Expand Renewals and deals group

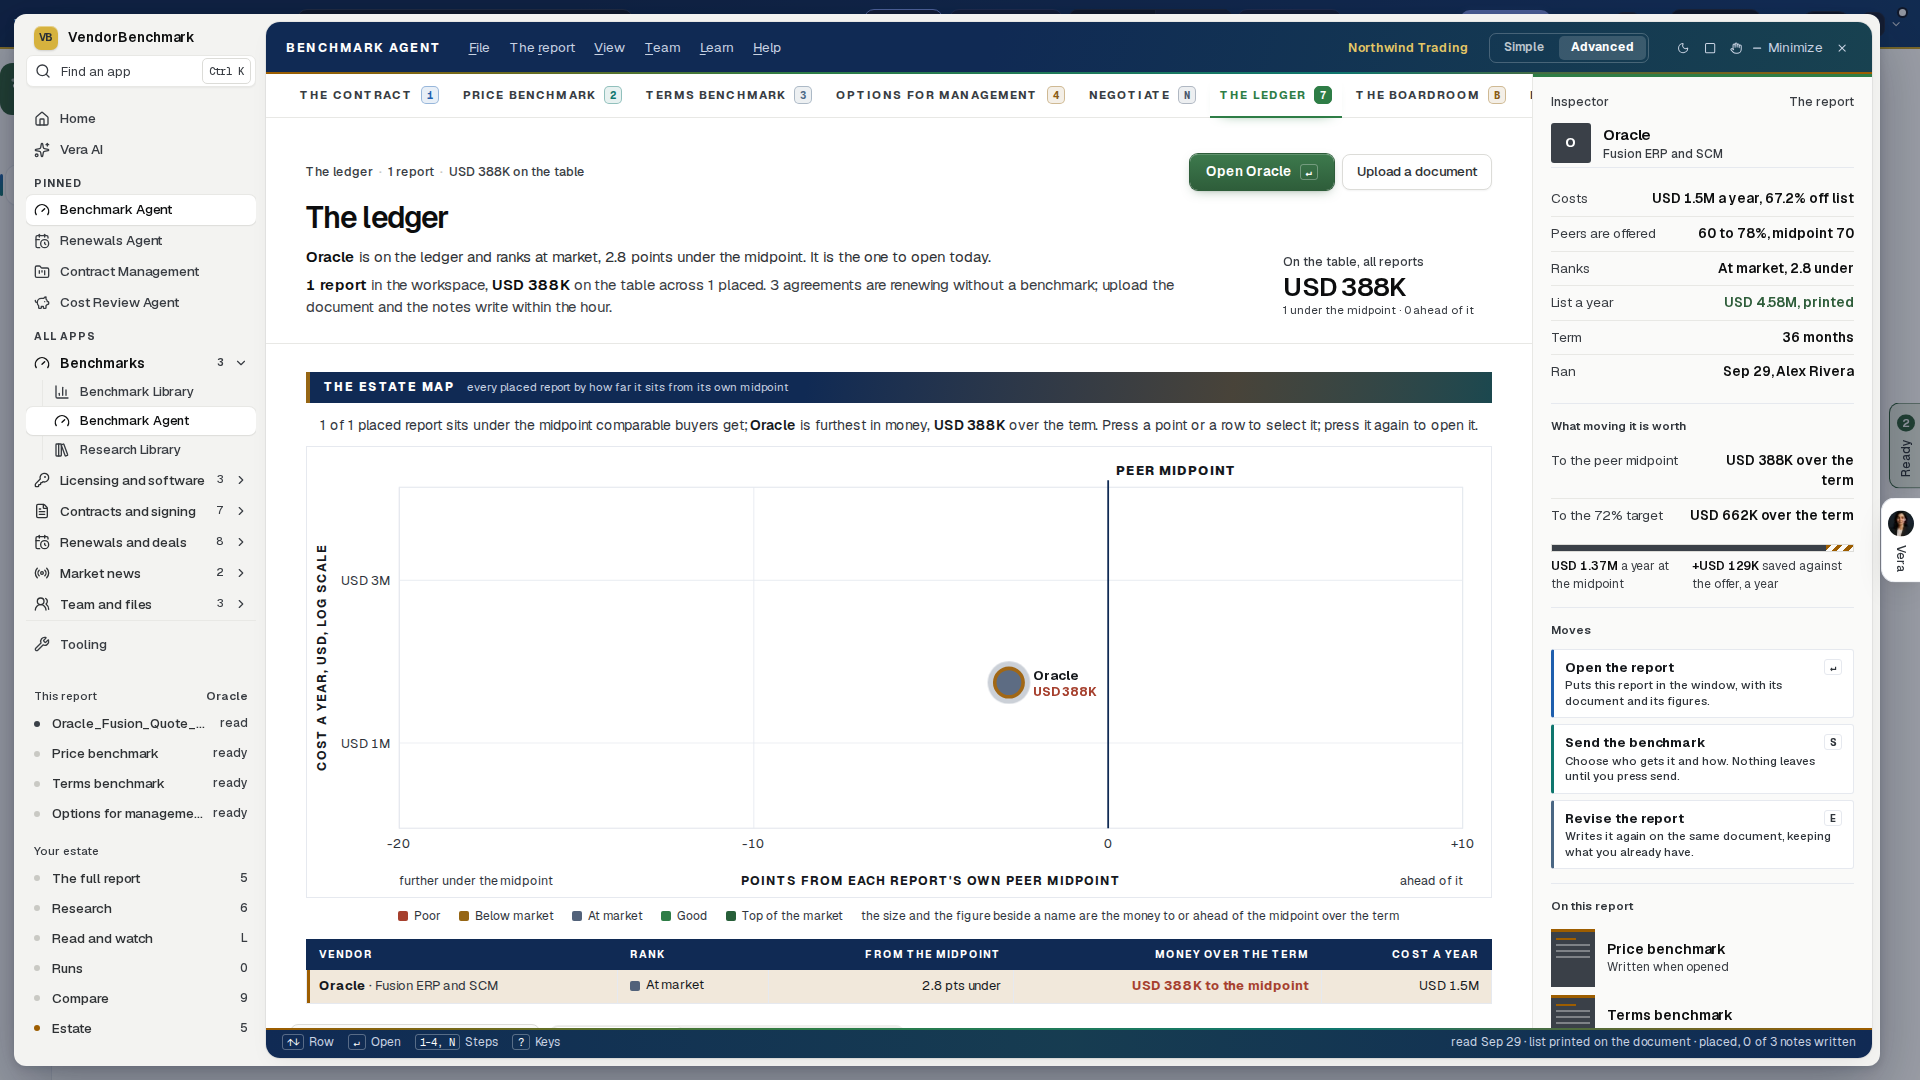point(241,542)
